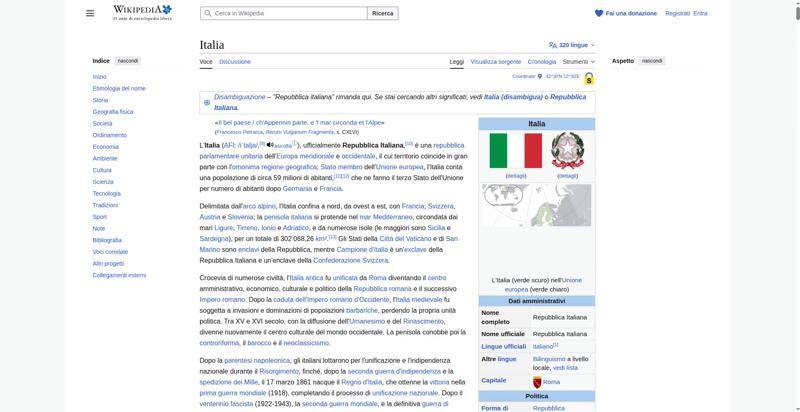Image resolution: width=800 pixels, height=412 pixels.
Task: Click the Roma coat of arms icon
Action: coord(537,382)
